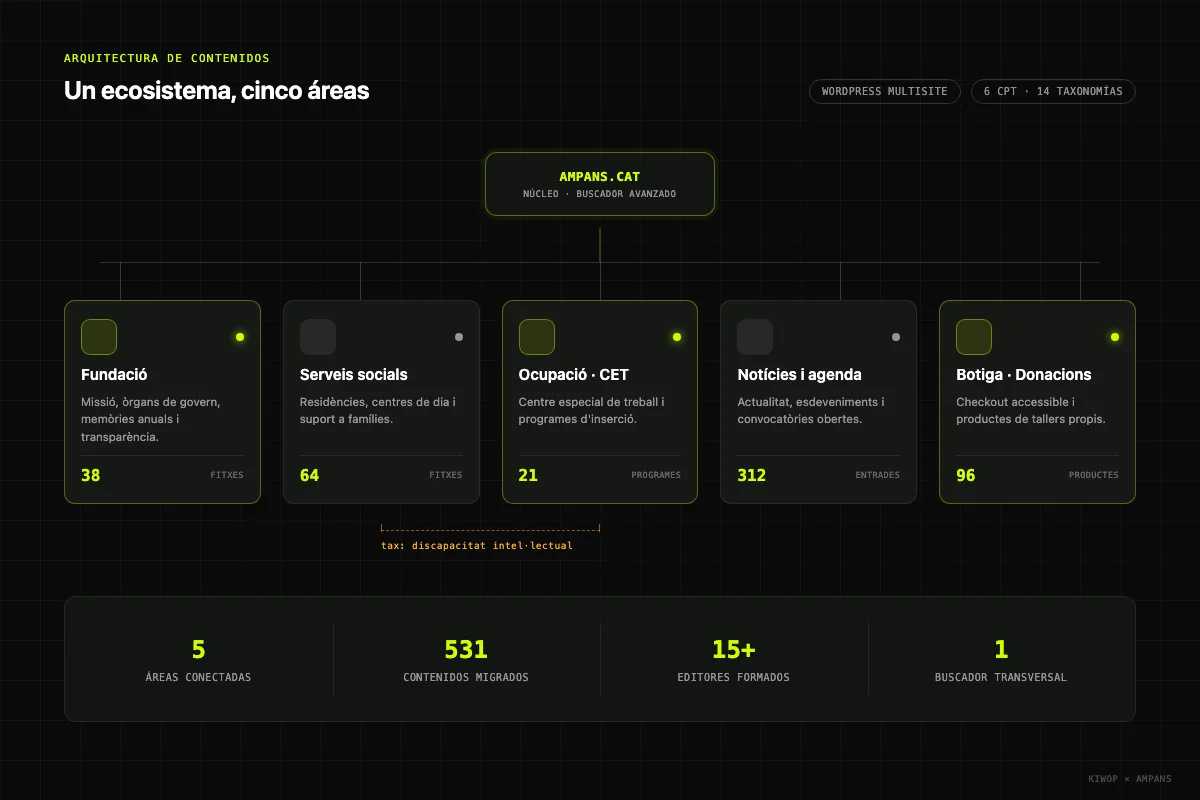Image resolution: width=1200 pixels, height=800 pixels.
Task: Click the PROGRAMES label
Action: (x=656, y=475)
